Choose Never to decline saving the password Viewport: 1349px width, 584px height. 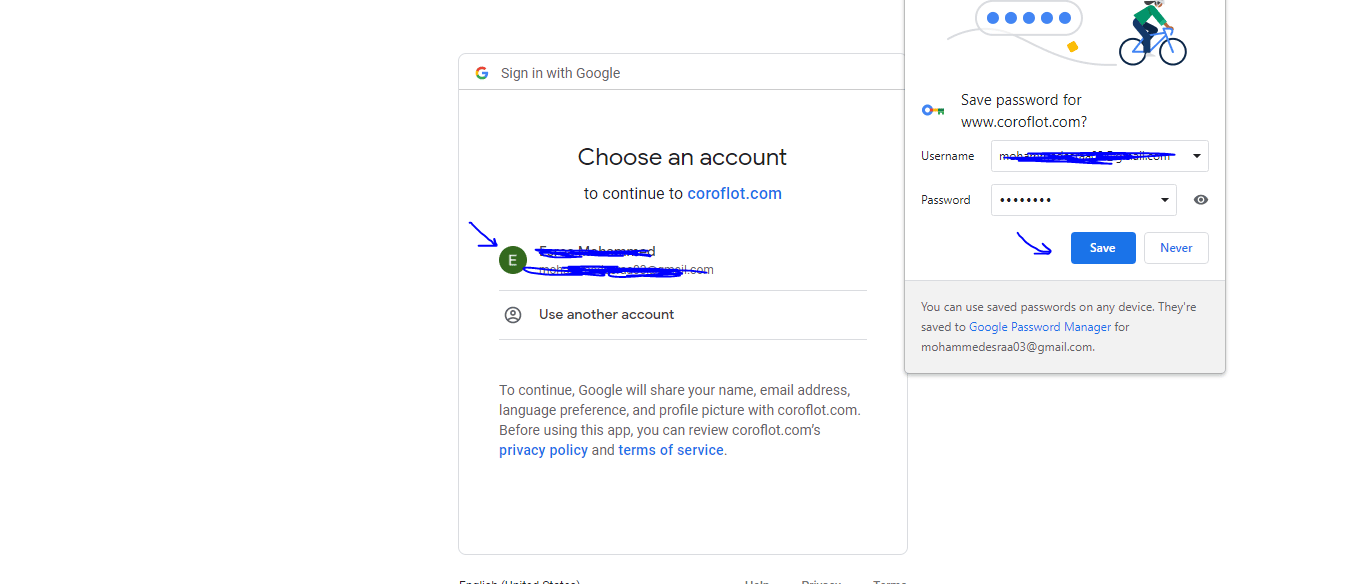tap(1176, 248)
